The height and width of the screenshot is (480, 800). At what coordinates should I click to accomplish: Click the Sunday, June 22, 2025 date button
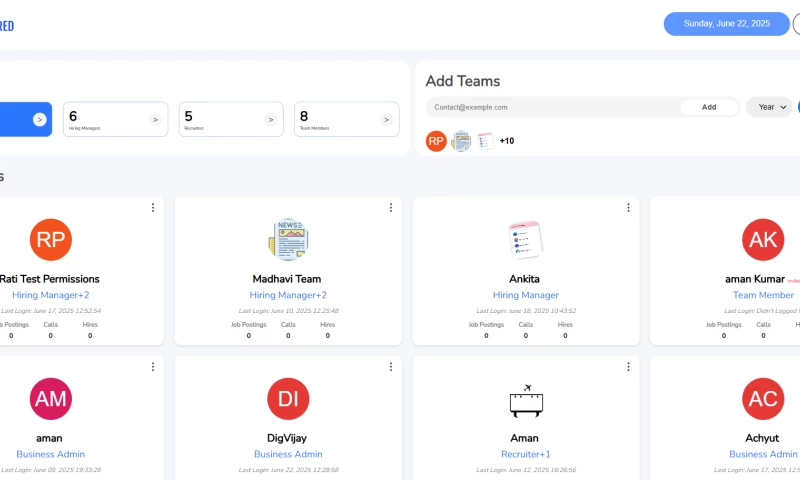click(726, 24)
